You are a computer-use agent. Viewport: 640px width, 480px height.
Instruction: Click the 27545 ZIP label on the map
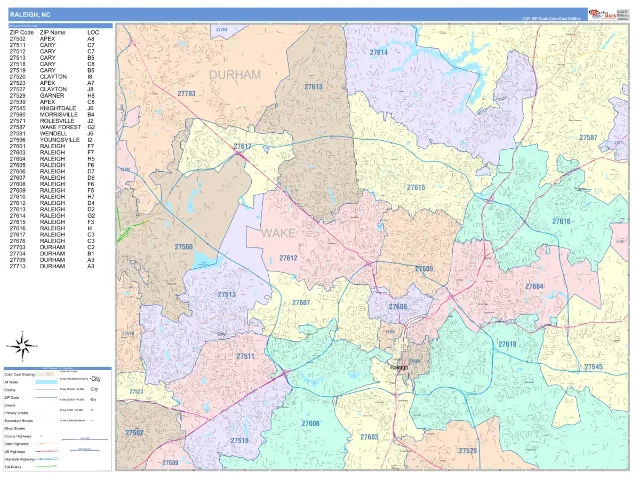[593, 367]
